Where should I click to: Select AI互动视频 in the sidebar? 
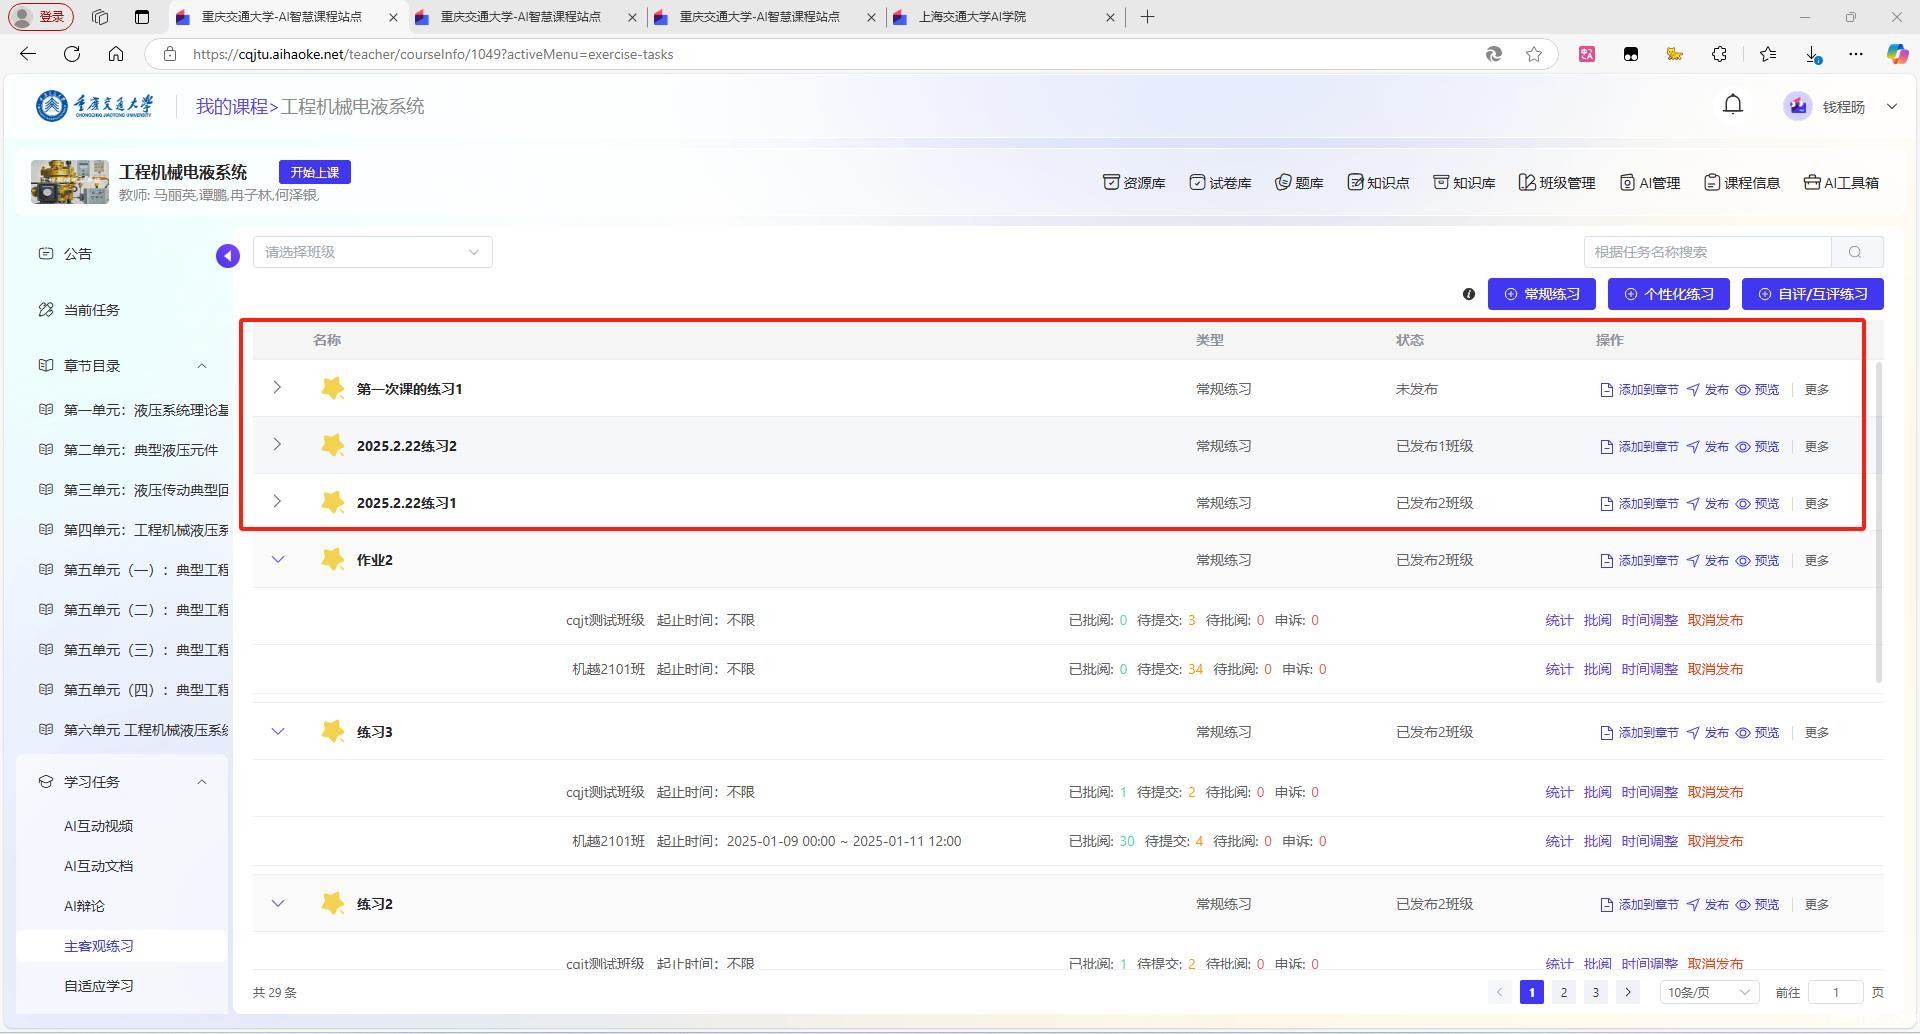98,826
